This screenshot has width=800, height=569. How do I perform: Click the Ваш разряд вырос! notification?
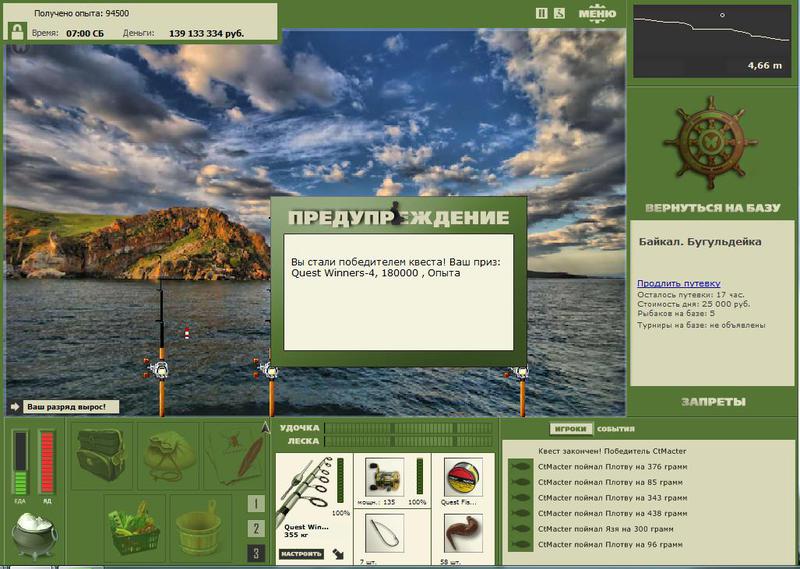(71, 407)
